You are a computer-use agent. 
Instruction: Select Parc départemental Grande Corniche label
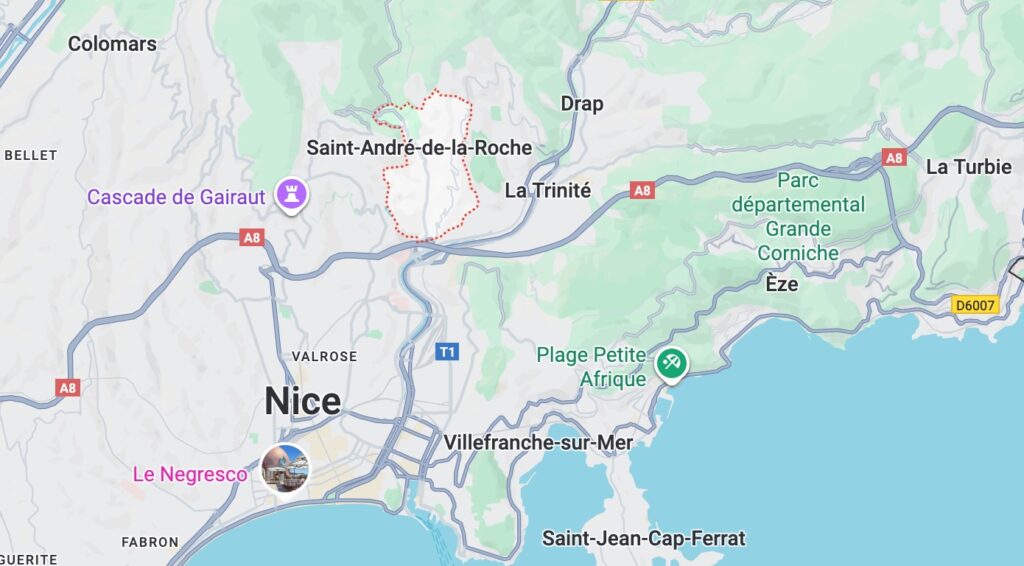(798, 216)
